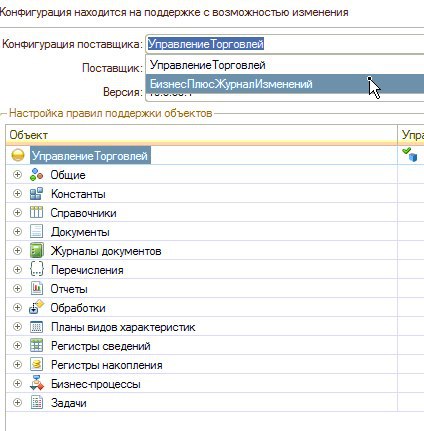Click the truncated Упра column header
This screenshot has height=431, width=424.
(x=411, y=135)
